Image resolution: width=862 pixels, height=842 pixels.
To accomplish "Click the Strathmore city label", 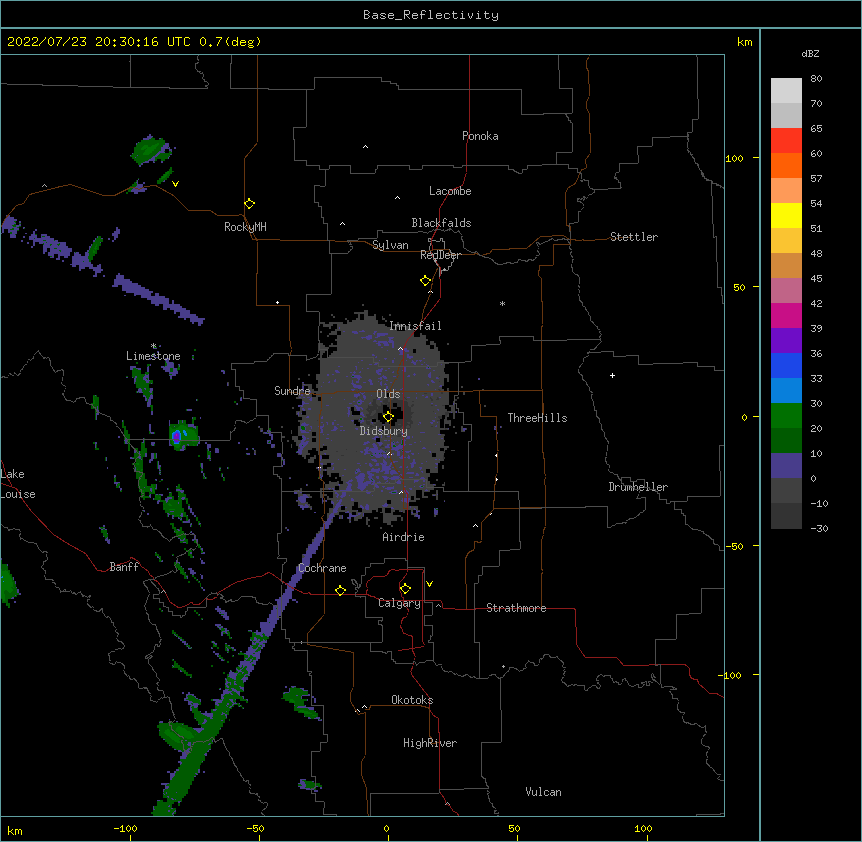I will coord(516,608).
